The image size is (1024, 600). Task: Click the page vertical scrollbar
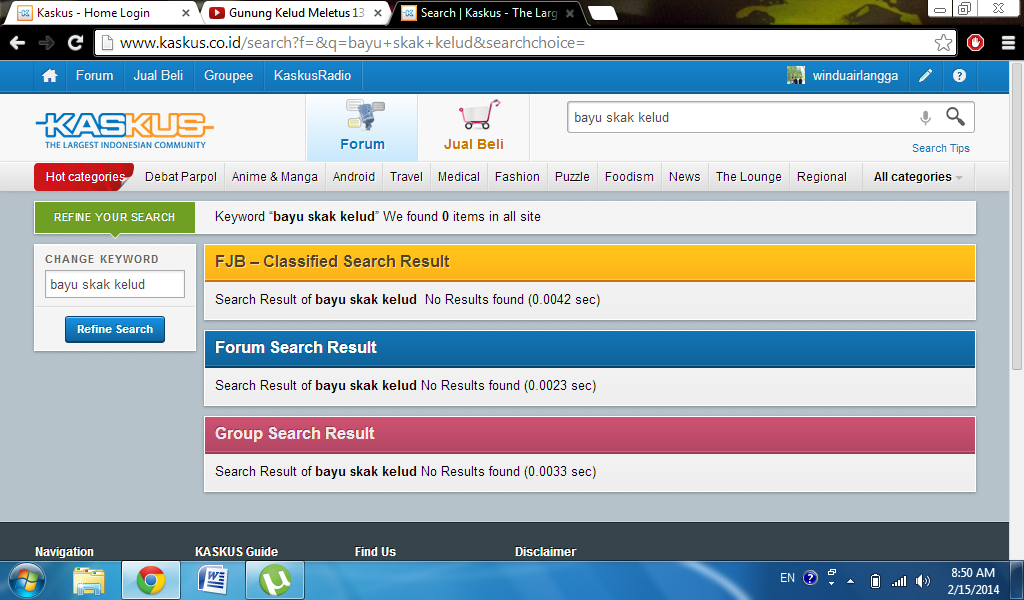coord(1017,215)
